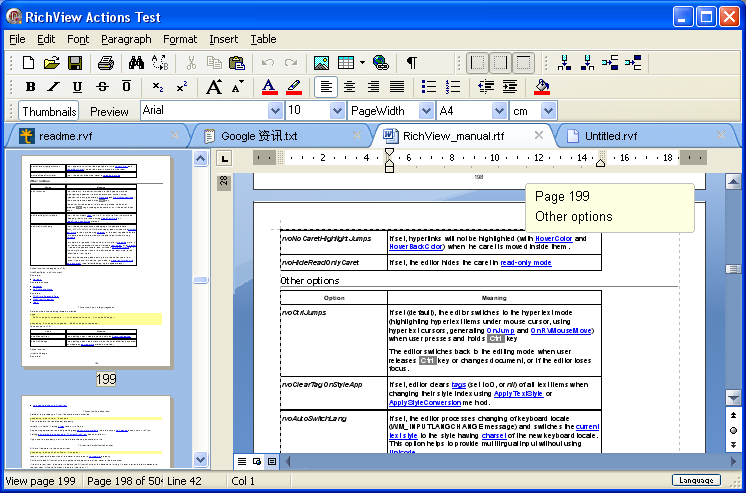Image resolution: width=746 pixels, height=493 pixels.
Task: Toggle show paragraph marks
Action: coord(411,63)
